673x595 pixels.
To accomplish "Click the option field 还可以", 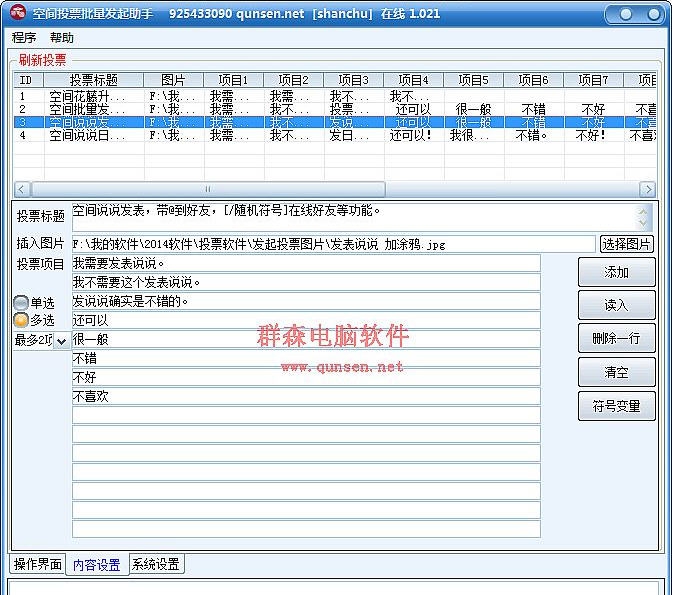I will click(306, 320).
